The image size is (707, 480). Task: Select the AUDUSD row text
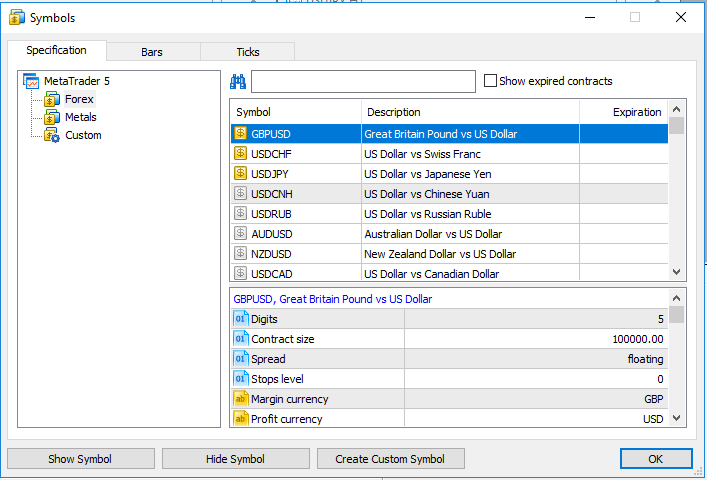click(x=272, y=234)
